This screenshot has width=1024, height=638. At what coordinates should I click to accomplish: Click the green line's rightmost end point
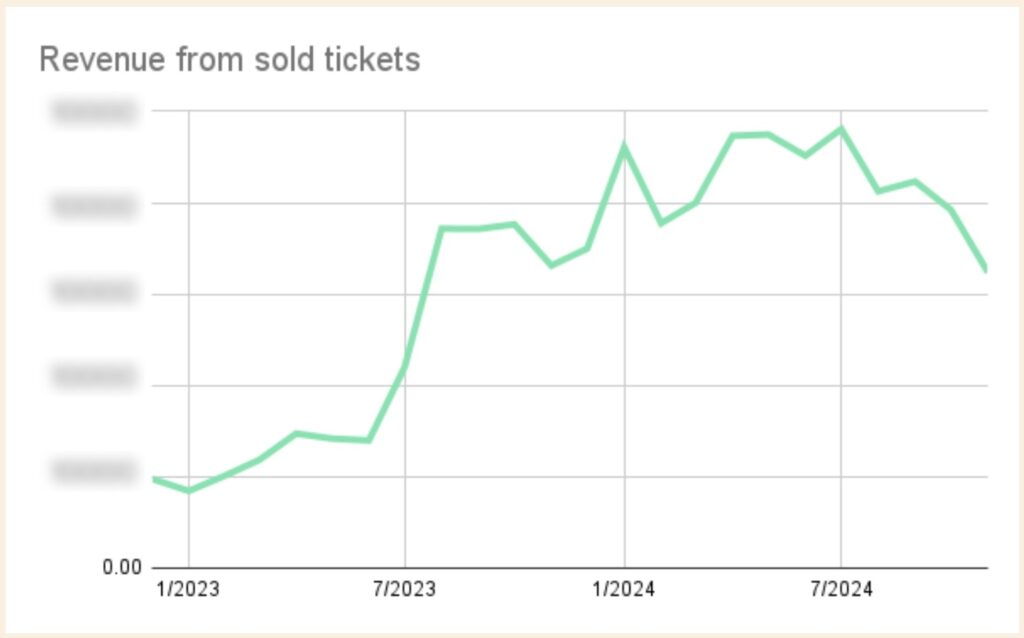point(986,270)
